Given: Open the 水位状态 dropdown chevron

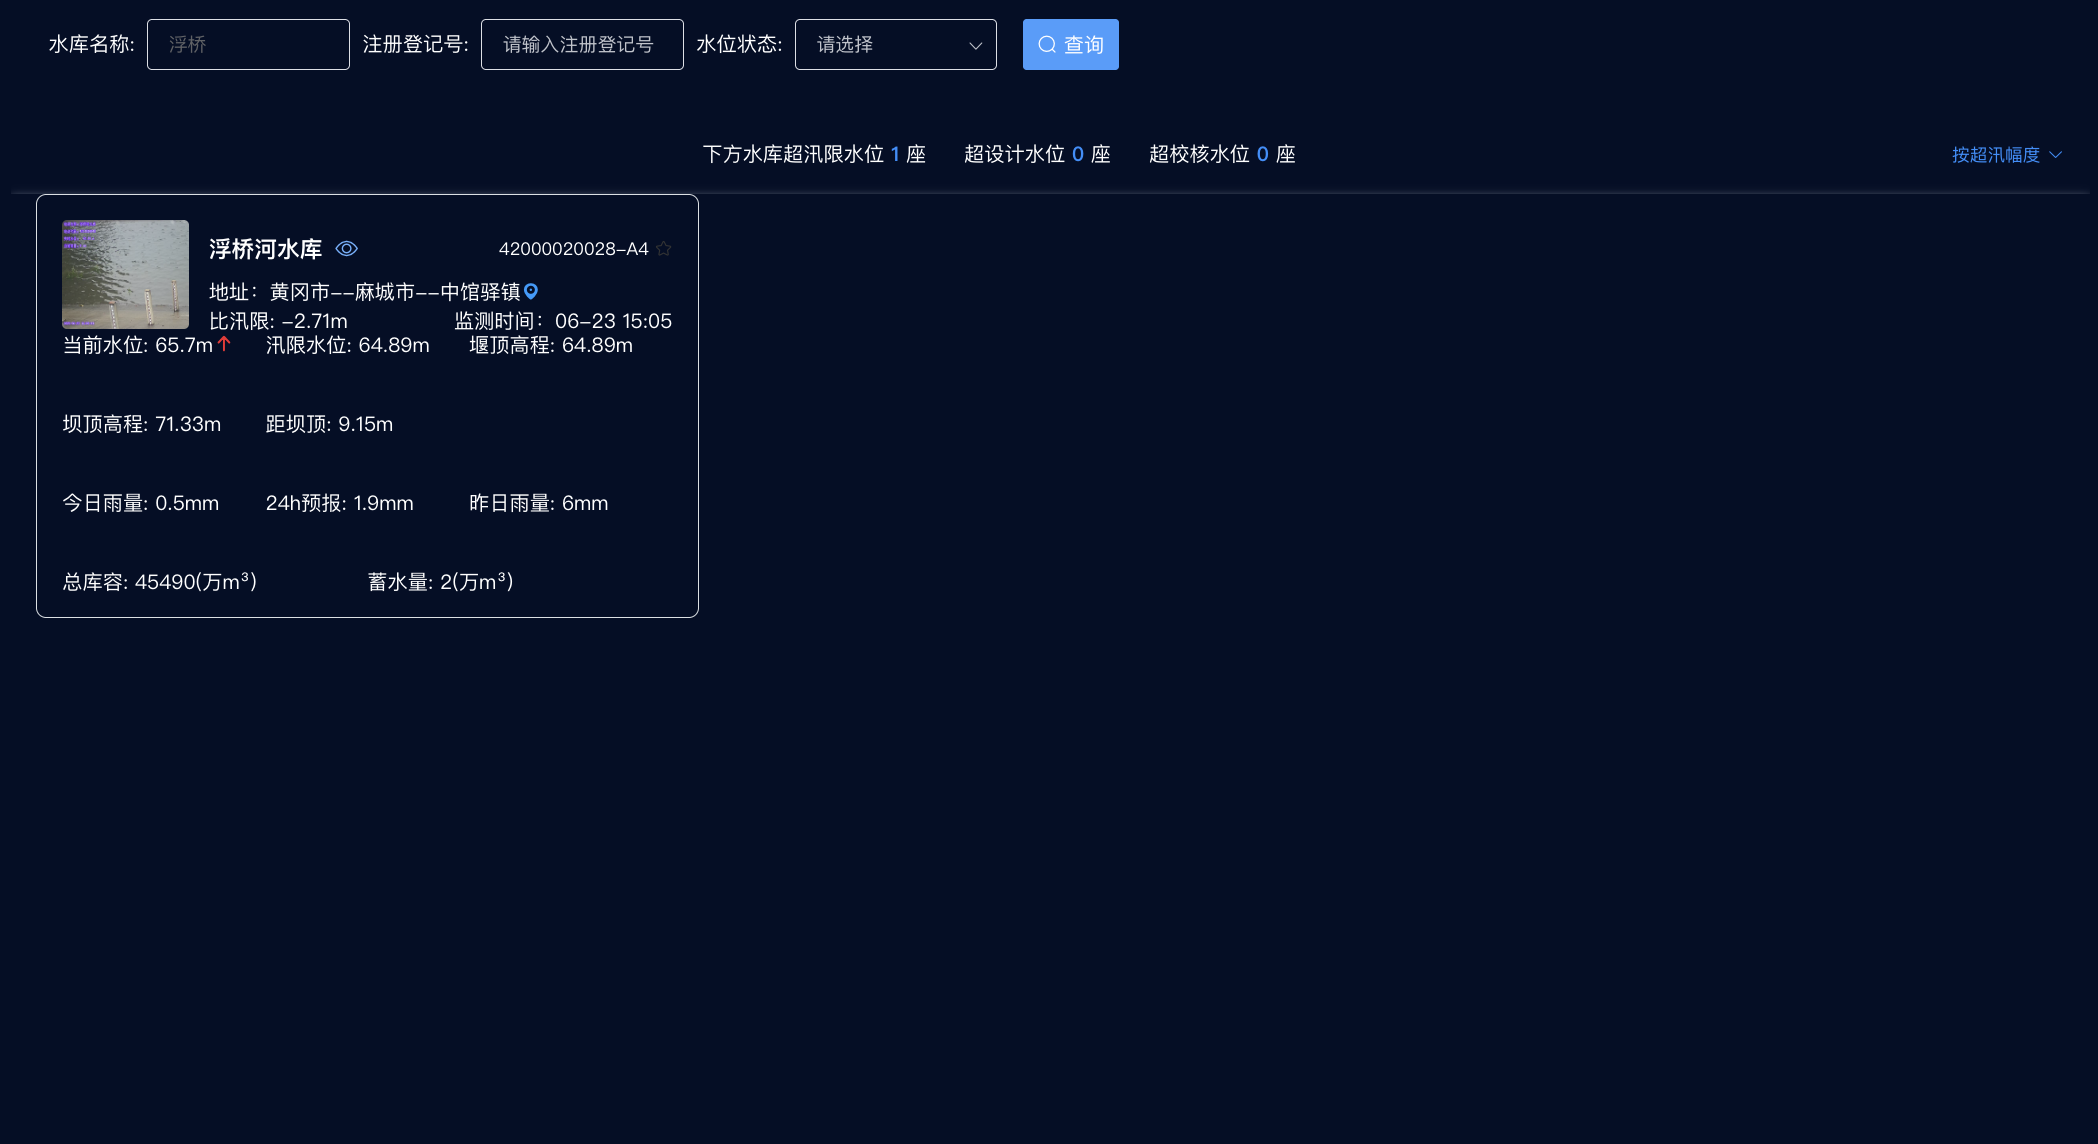Looking at the screenshot, I should click(975, 46).
